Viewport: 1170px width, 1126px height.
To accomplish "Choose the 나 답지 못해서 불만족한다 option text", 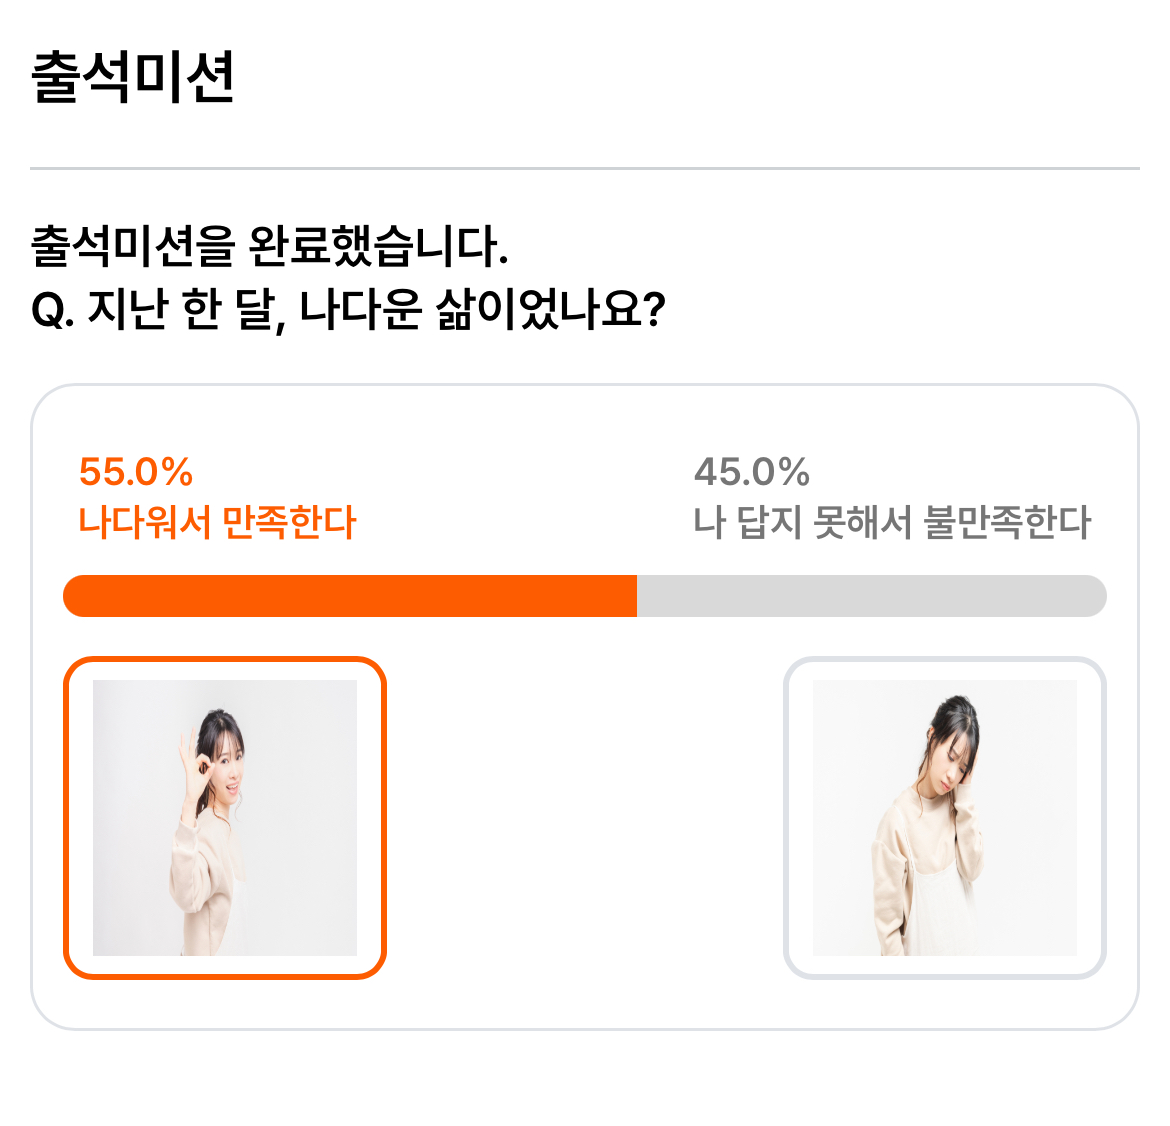I will tap(892, 522).
